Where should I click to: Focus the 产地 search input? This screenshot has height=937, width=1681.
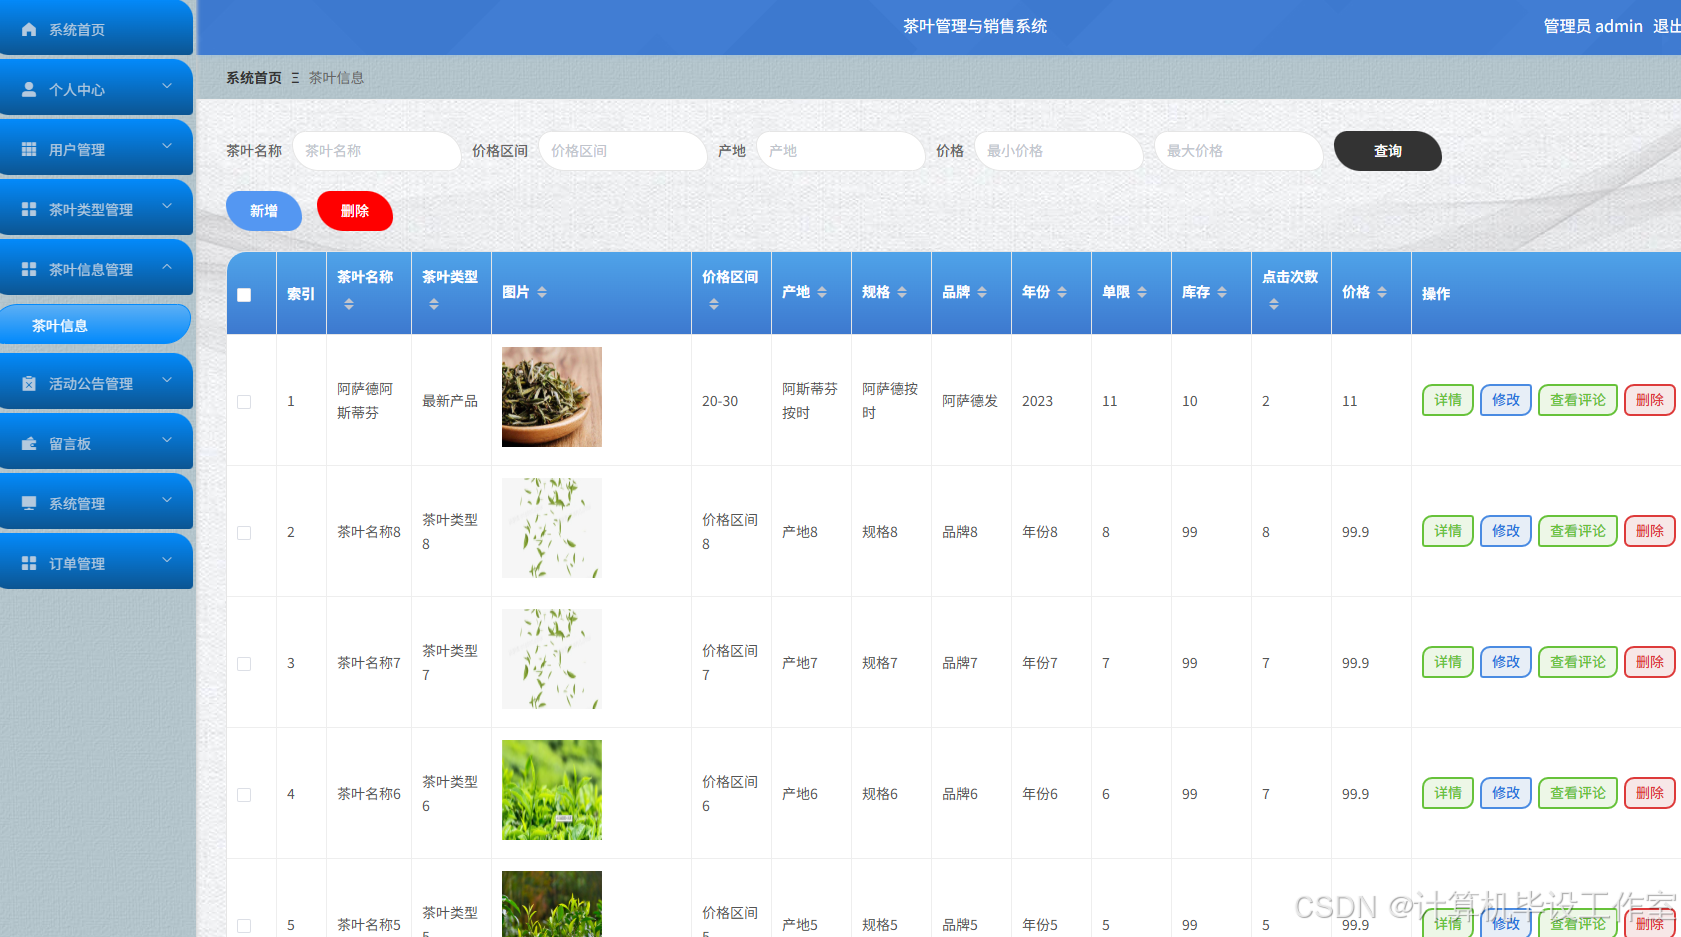(x=840, y=151)
